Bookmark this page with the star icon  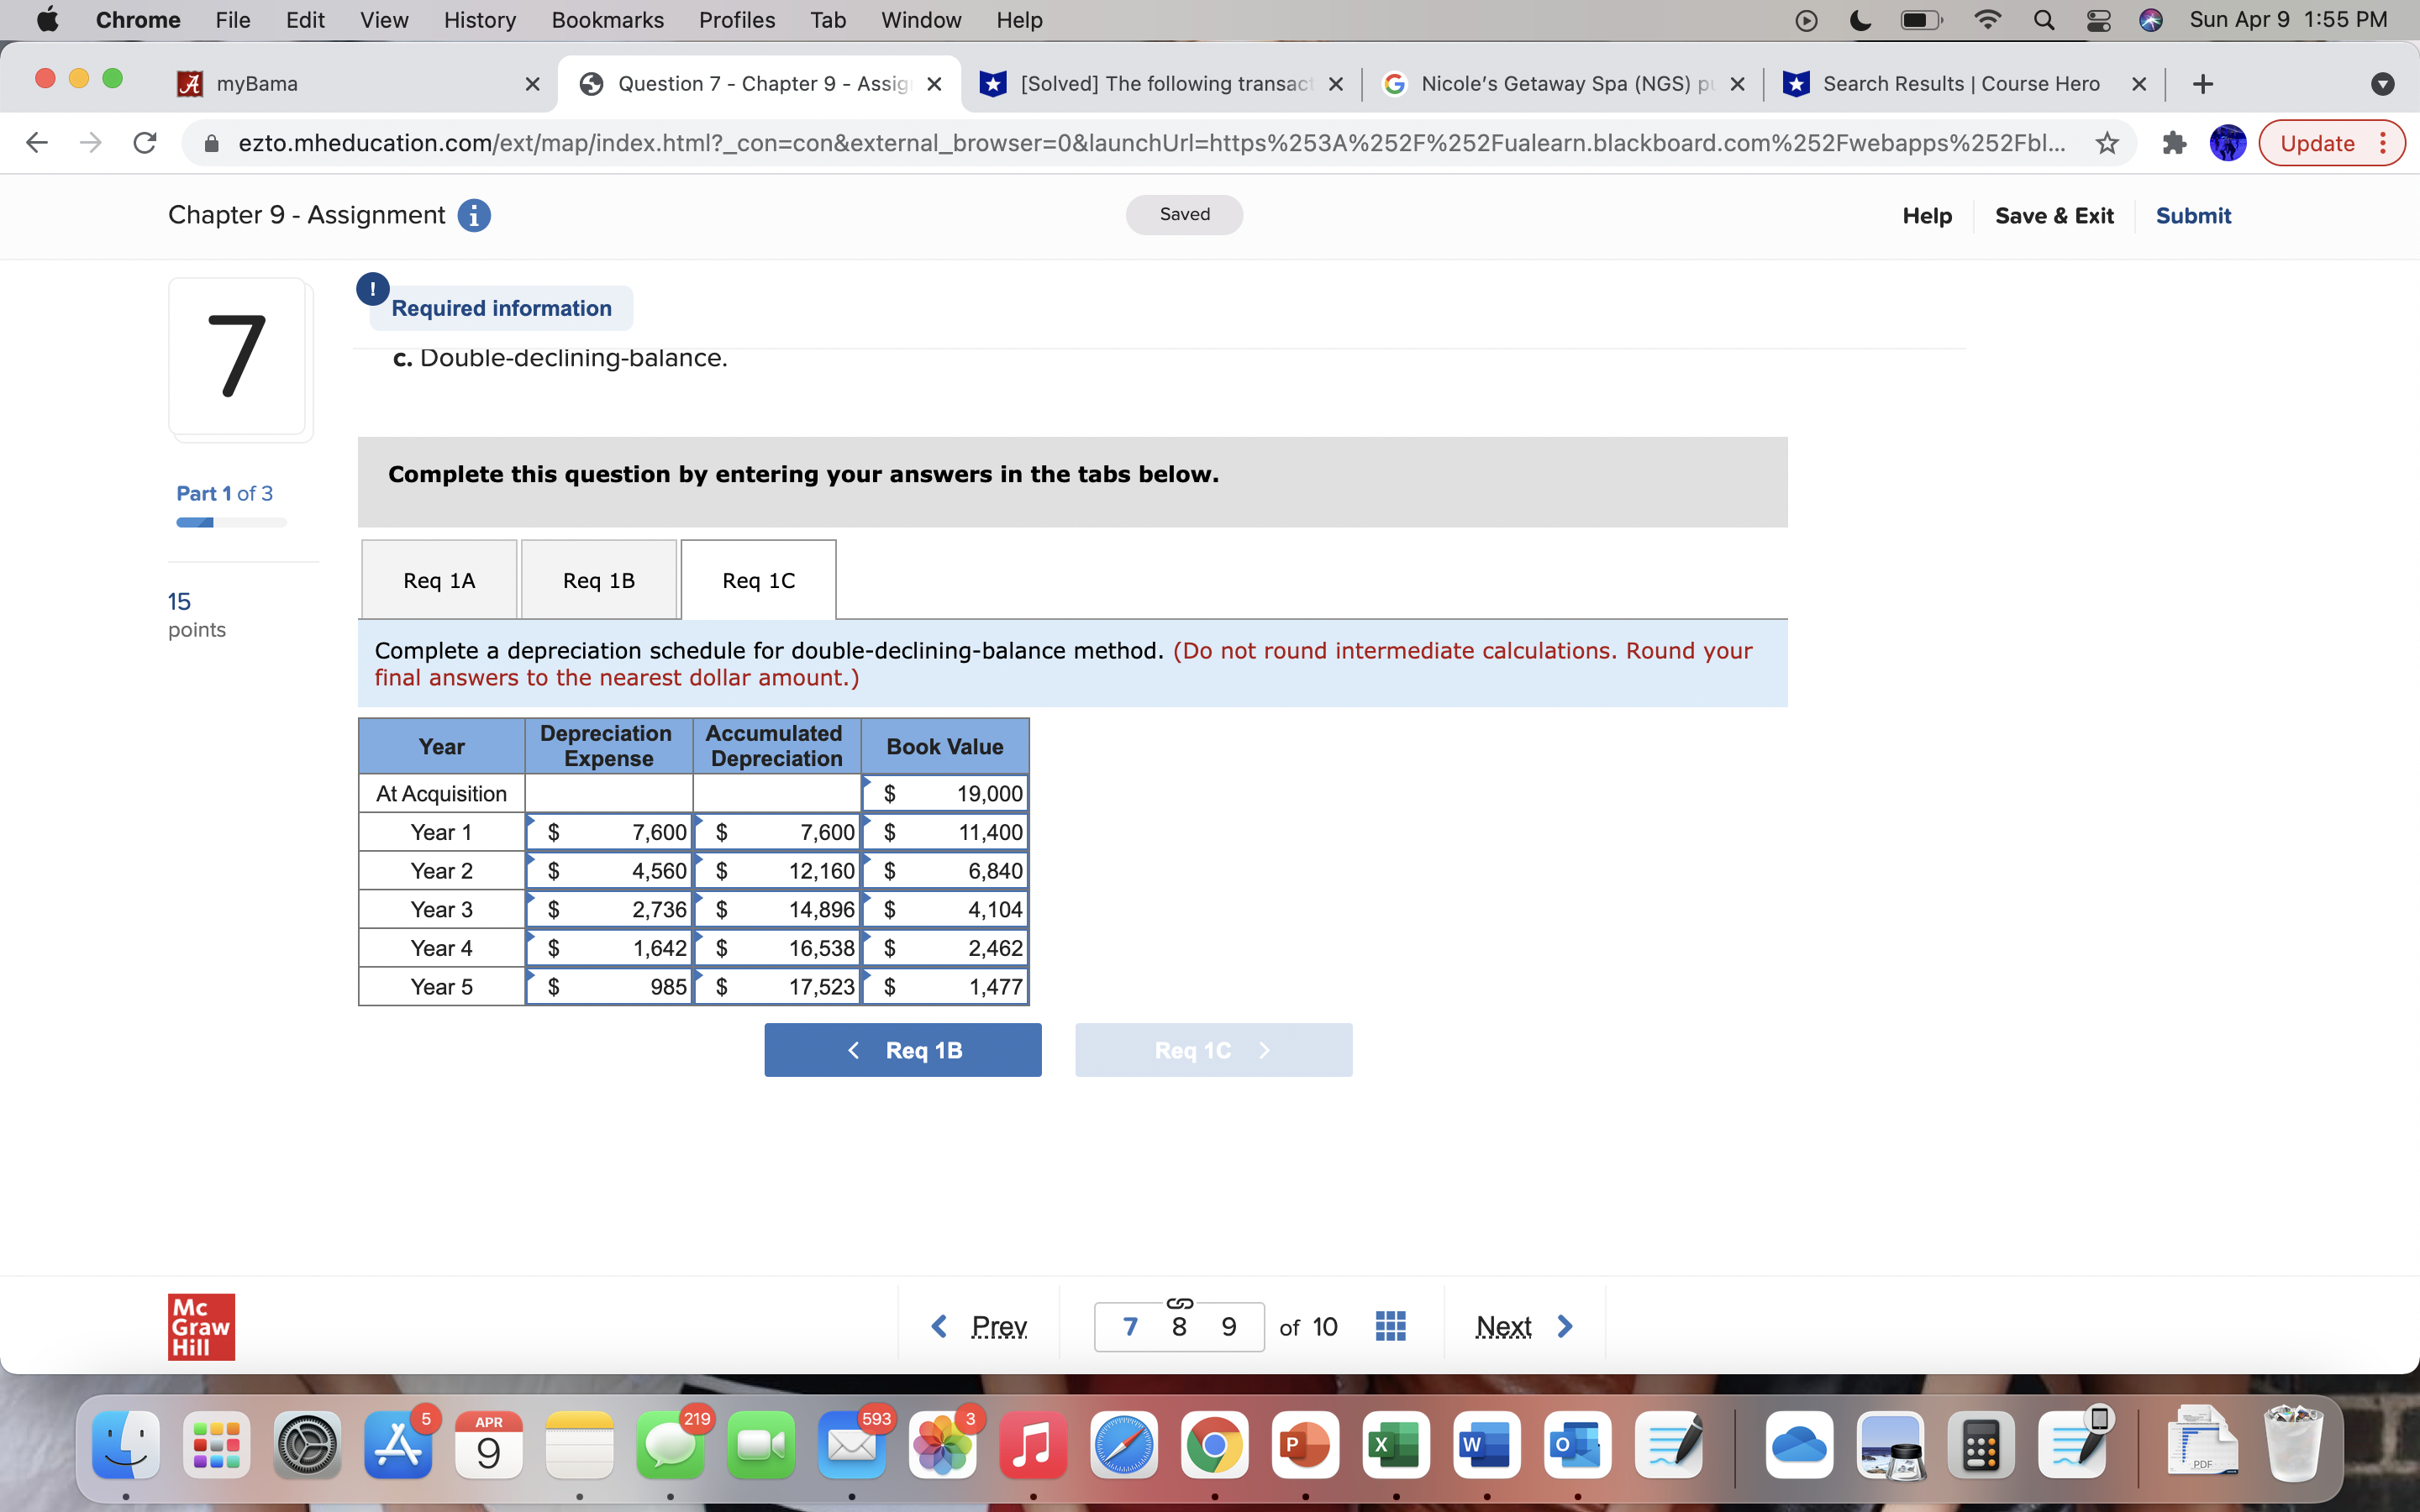tap(2106, 143)
